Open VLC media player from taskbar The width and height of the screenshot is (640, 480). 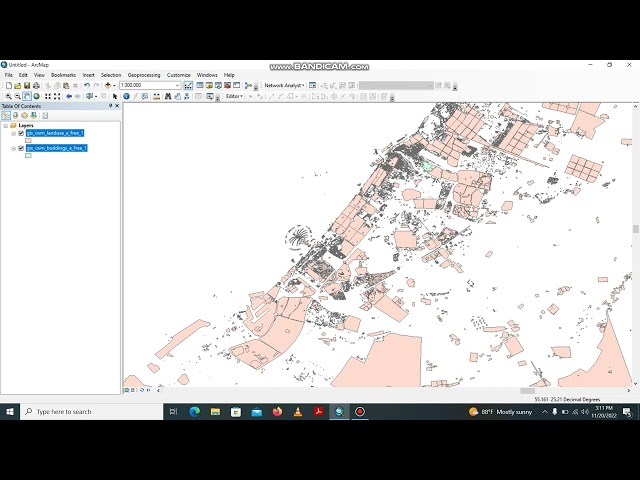(298, 412)
